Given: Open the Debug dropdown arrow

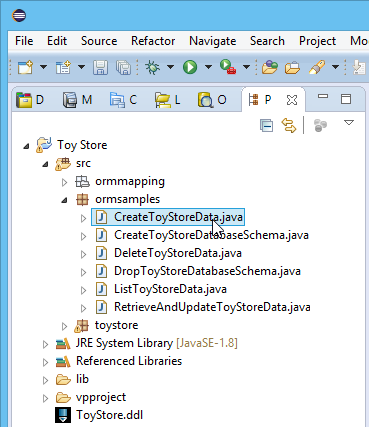Looking at the screenshot, I should [x=170, y=67].
